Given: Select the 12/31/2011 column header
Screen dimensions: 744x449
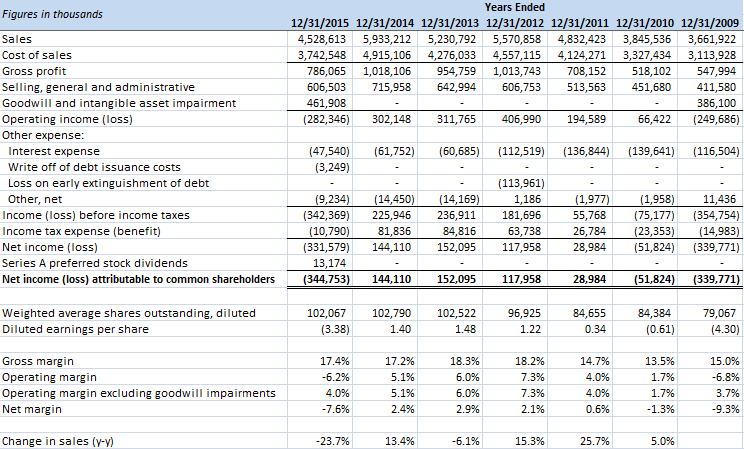Looking at the screenshot, I should [580, 23].
